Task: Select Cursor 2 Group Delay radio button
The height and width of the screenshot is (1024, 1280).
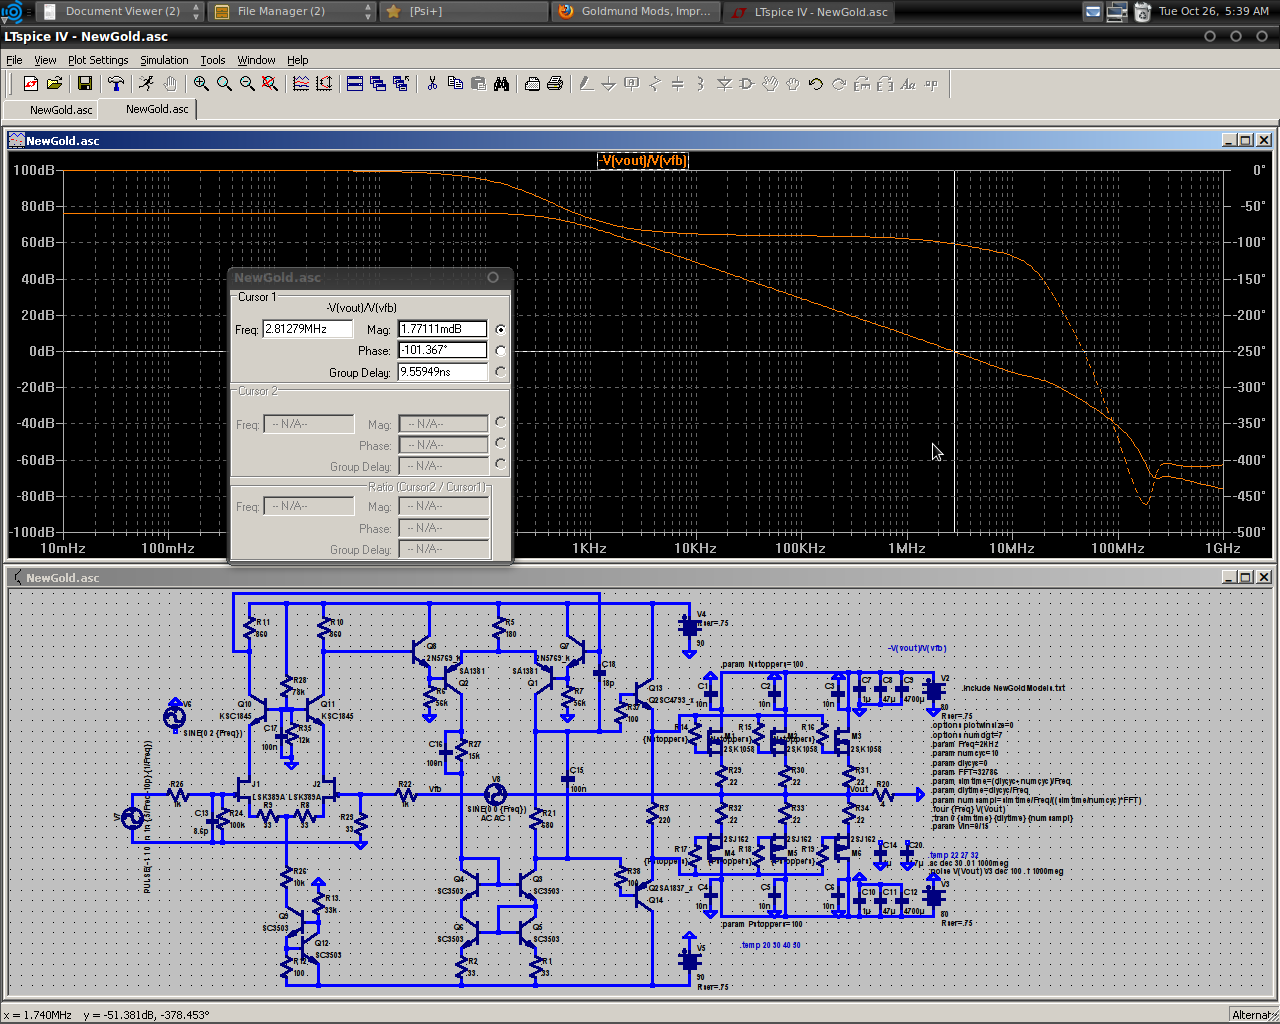Action: 500,465
